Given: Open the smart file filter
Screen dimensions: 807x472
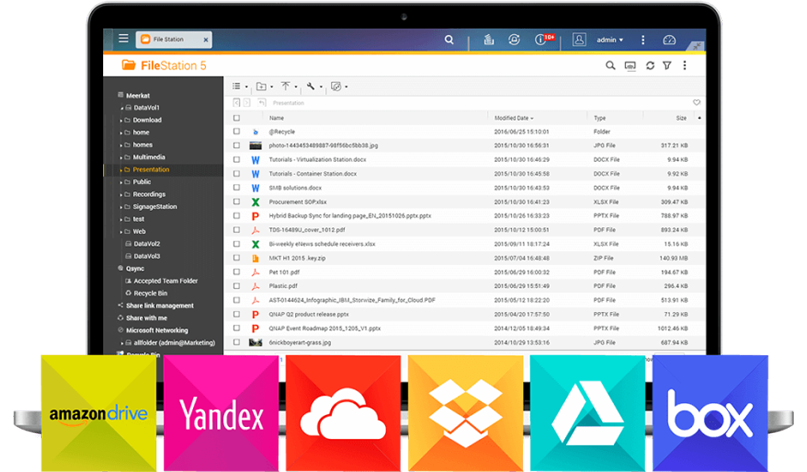Looking at the screenshot, I should pos(667,65).
